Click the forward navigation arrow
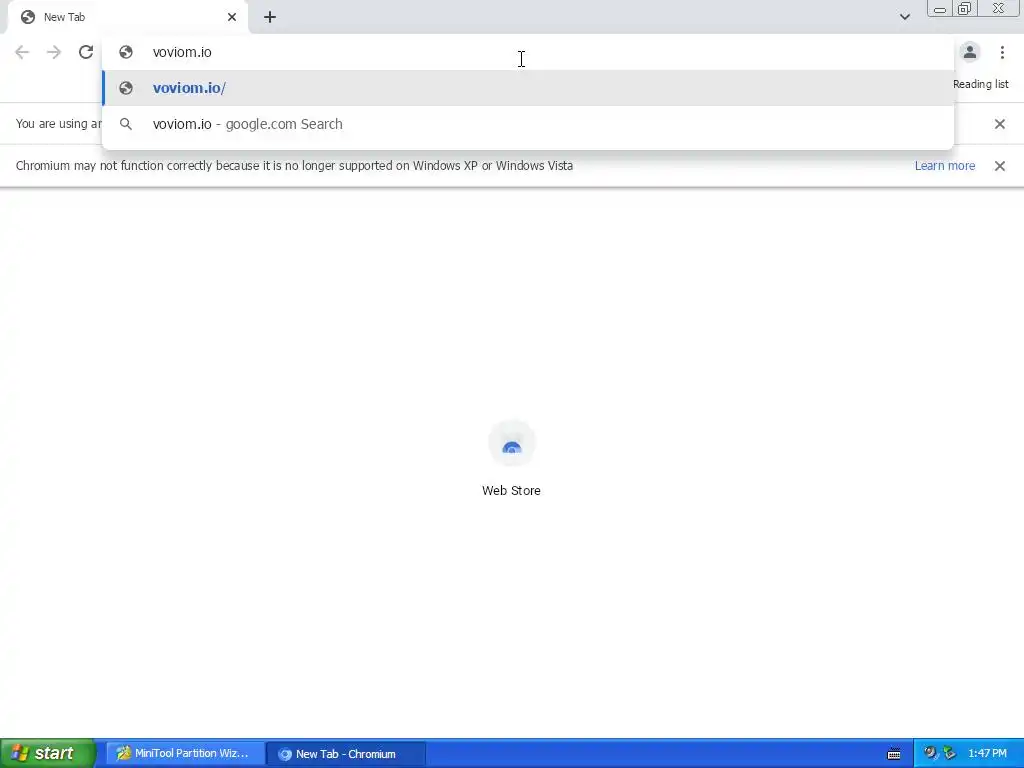 coord(54,52)
